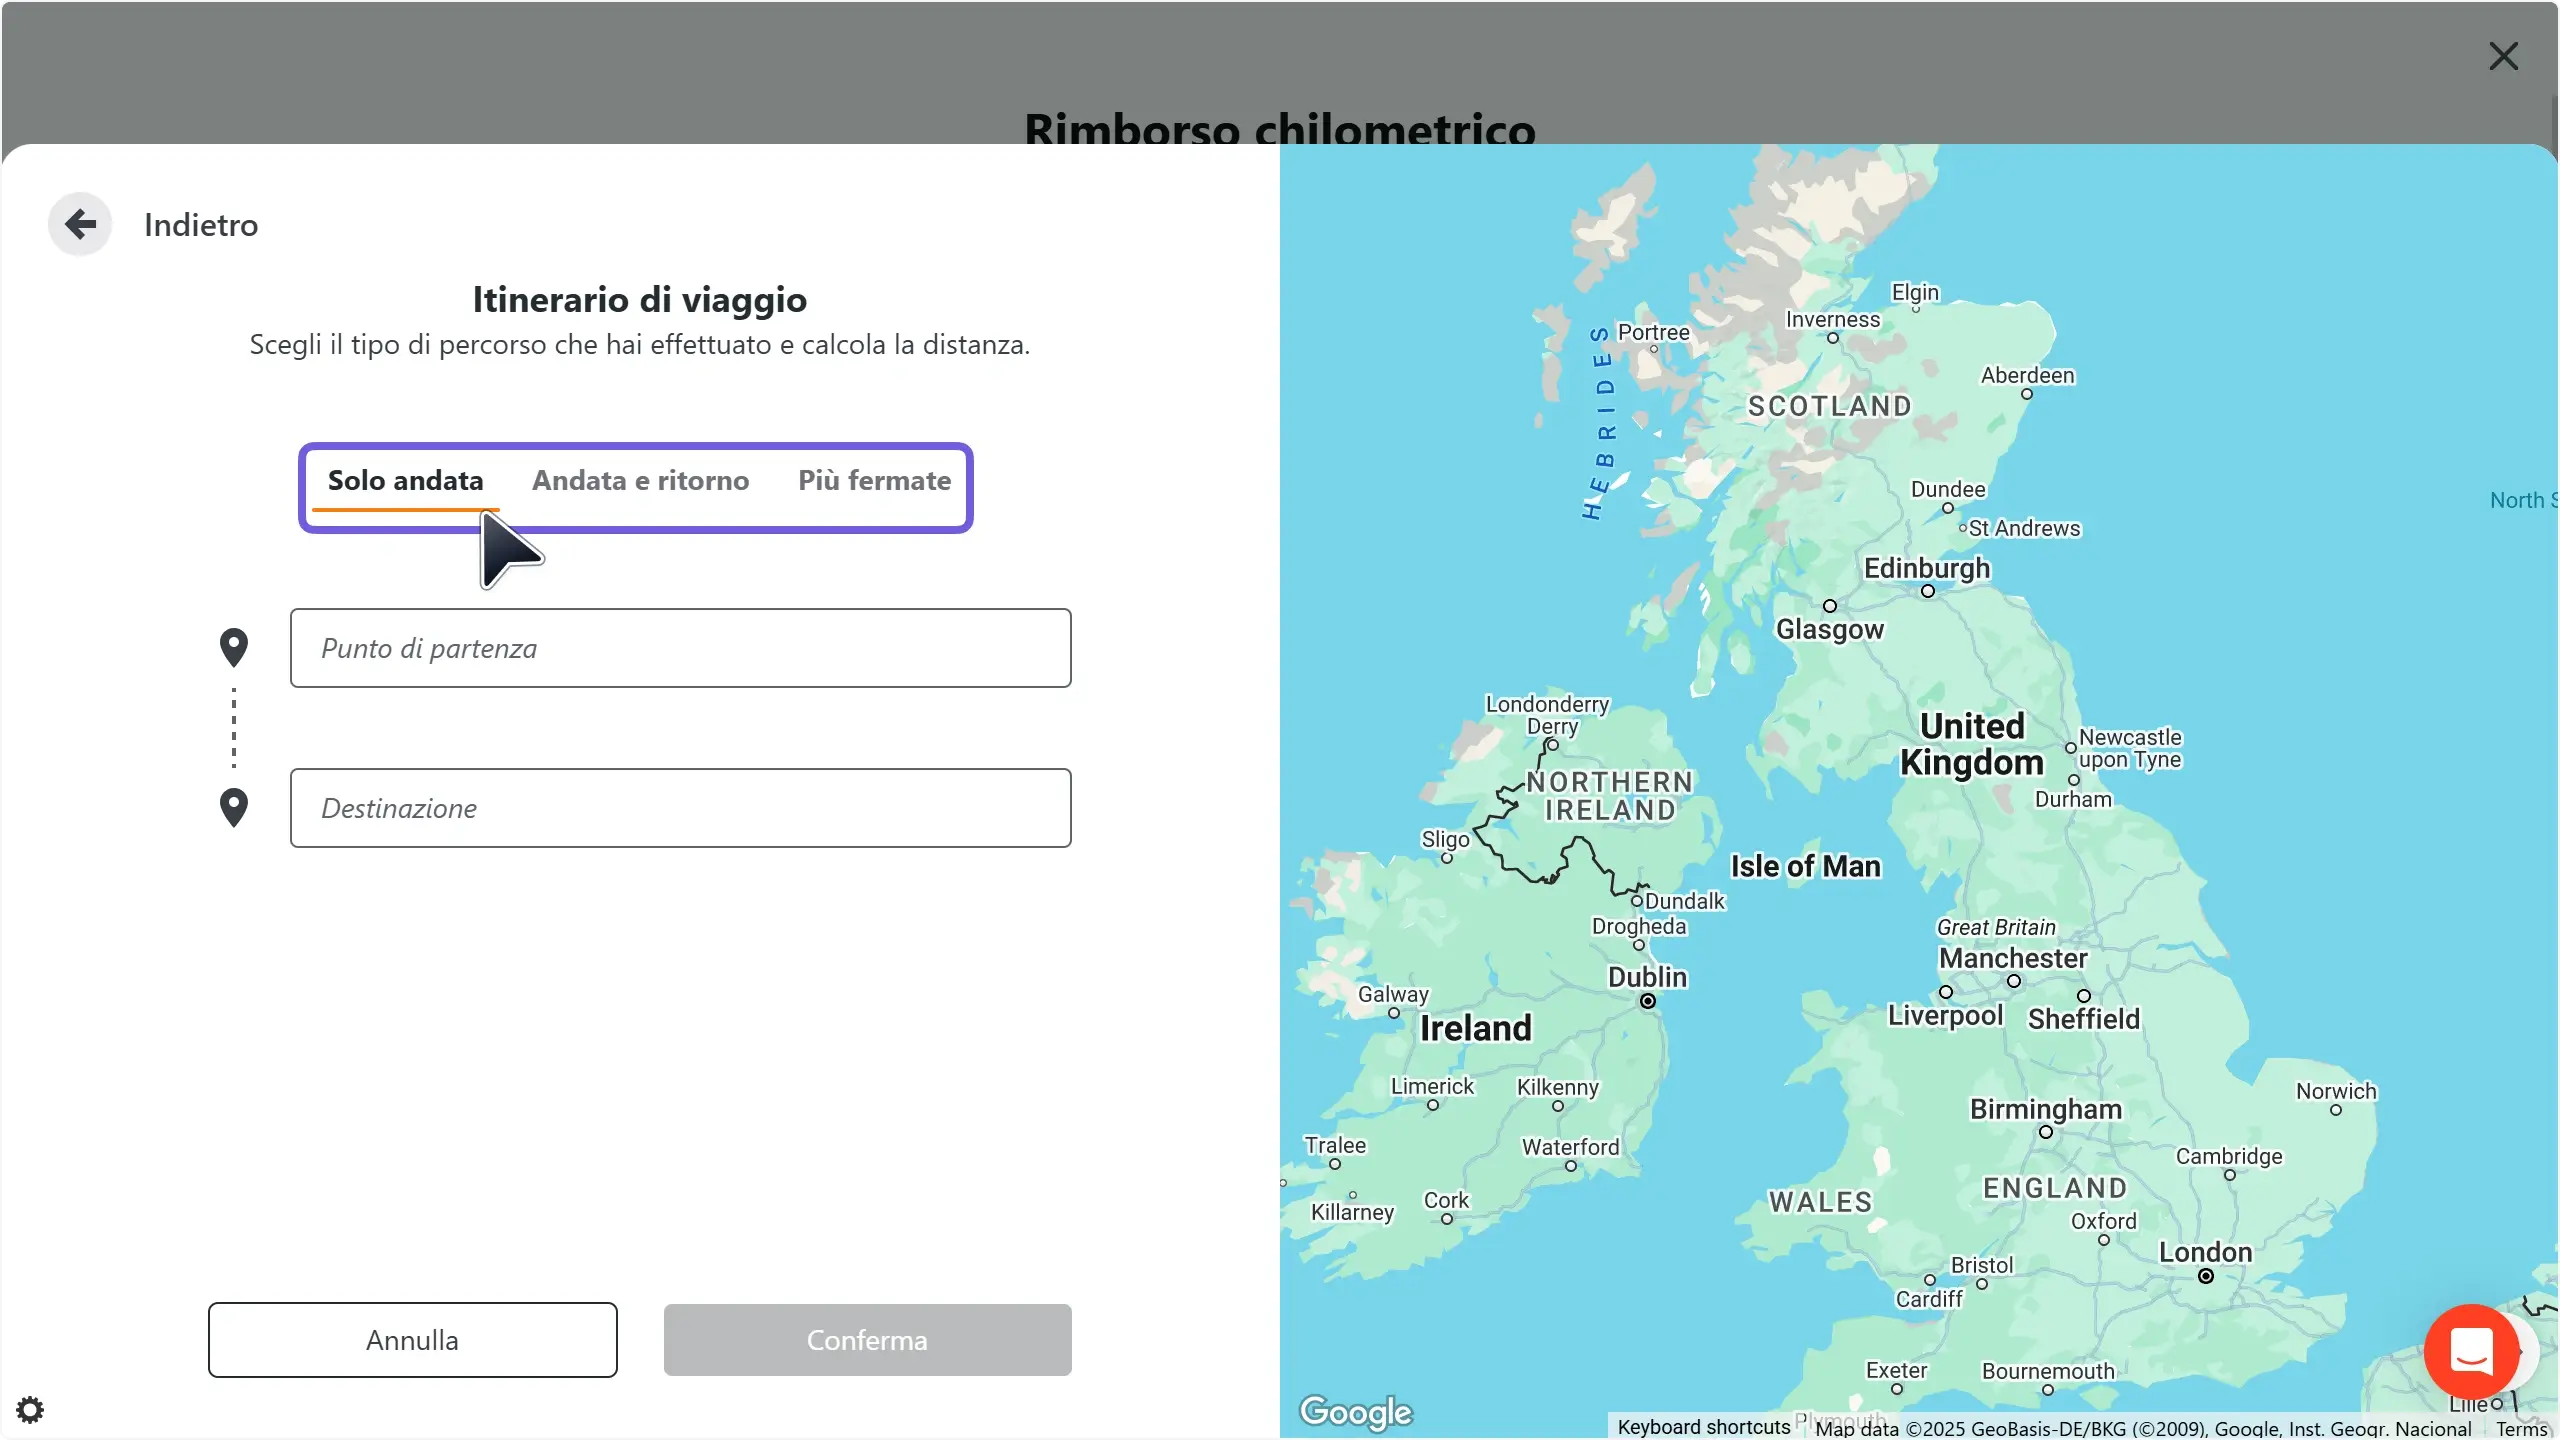Image resolution: width=2560 pixels, height=1440 pixels.
Task: Click the Waterford label on the map
Action: click(1570, 1147)
